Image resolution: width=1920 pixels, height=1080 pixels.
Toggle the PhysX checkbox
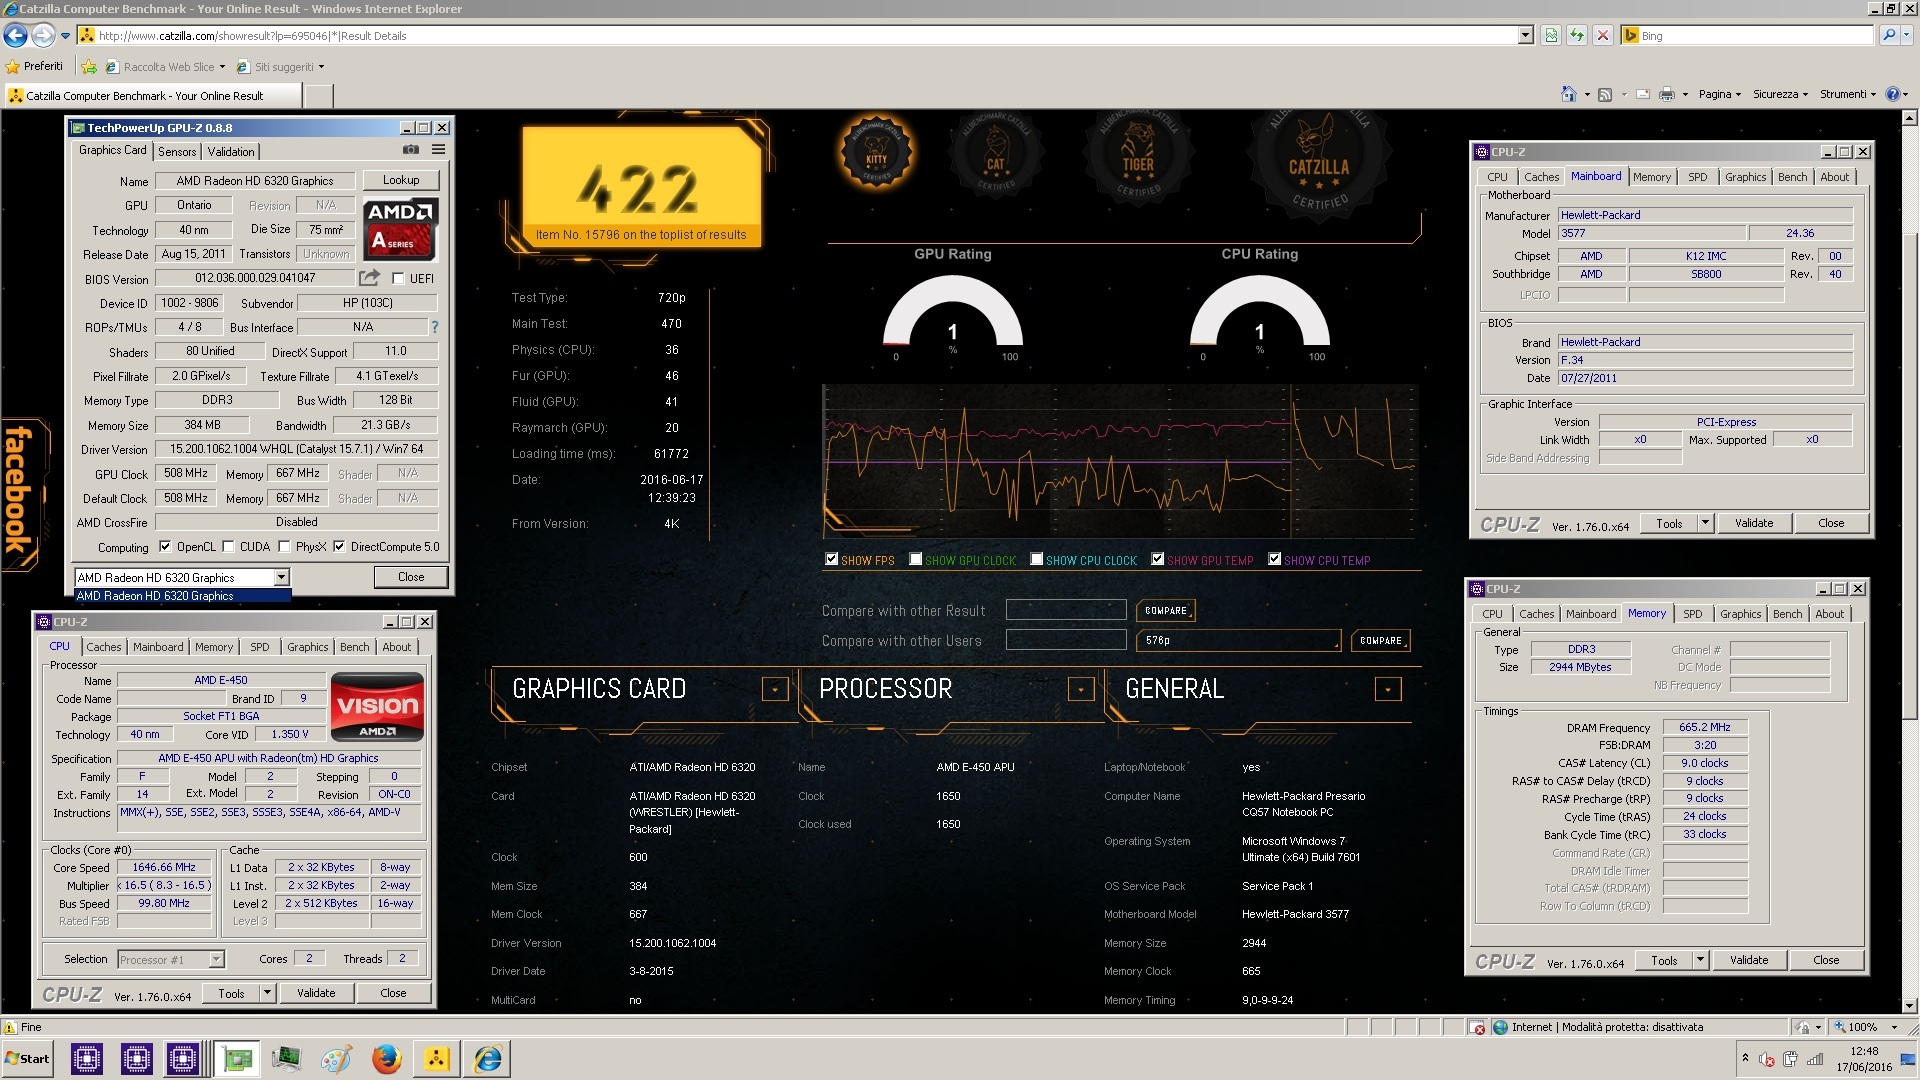click(285, 547)
